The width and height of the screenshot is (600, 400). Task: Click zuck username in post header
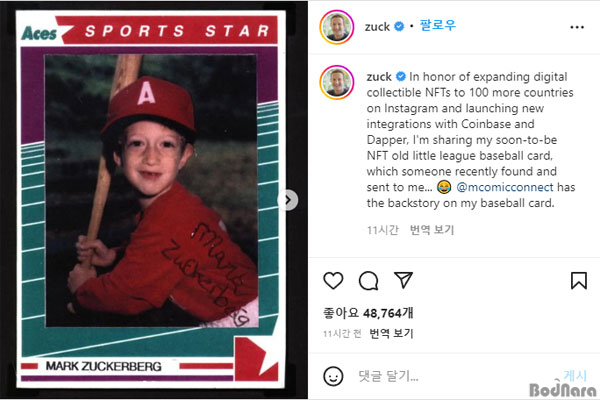(377, 27)
